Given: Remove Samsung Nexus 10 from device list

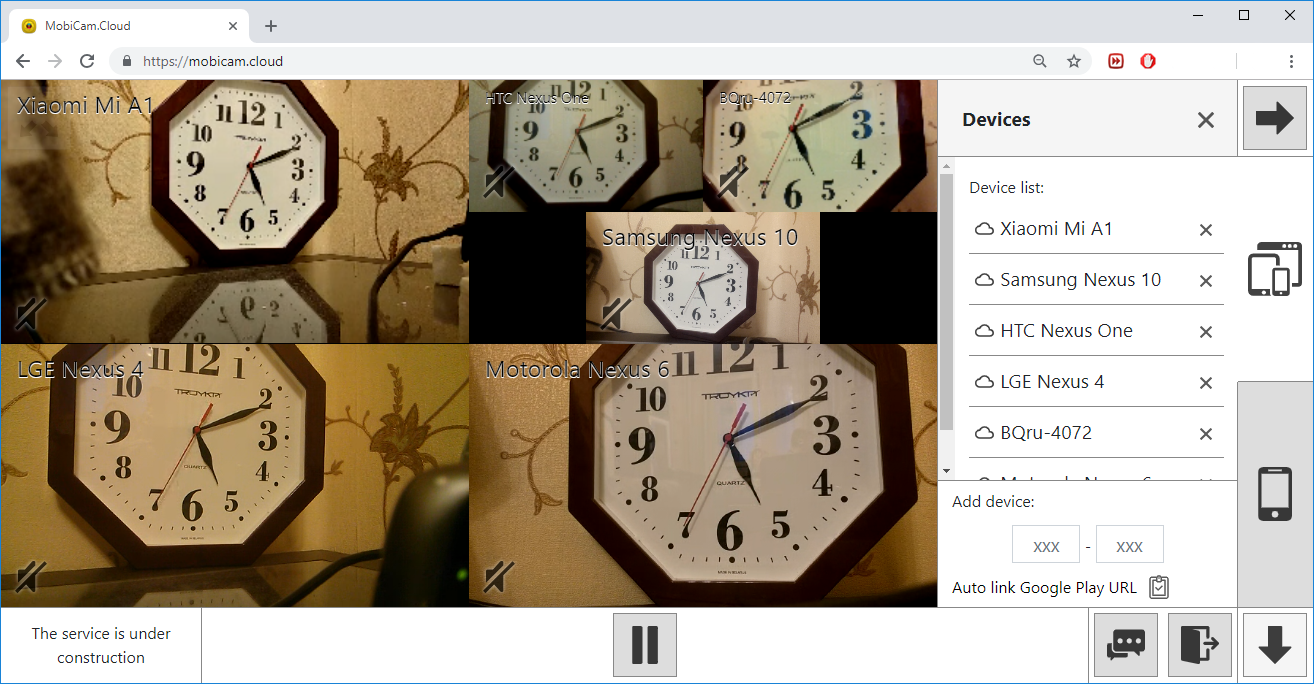Looking at the screenshot, I should [1206, 281].
